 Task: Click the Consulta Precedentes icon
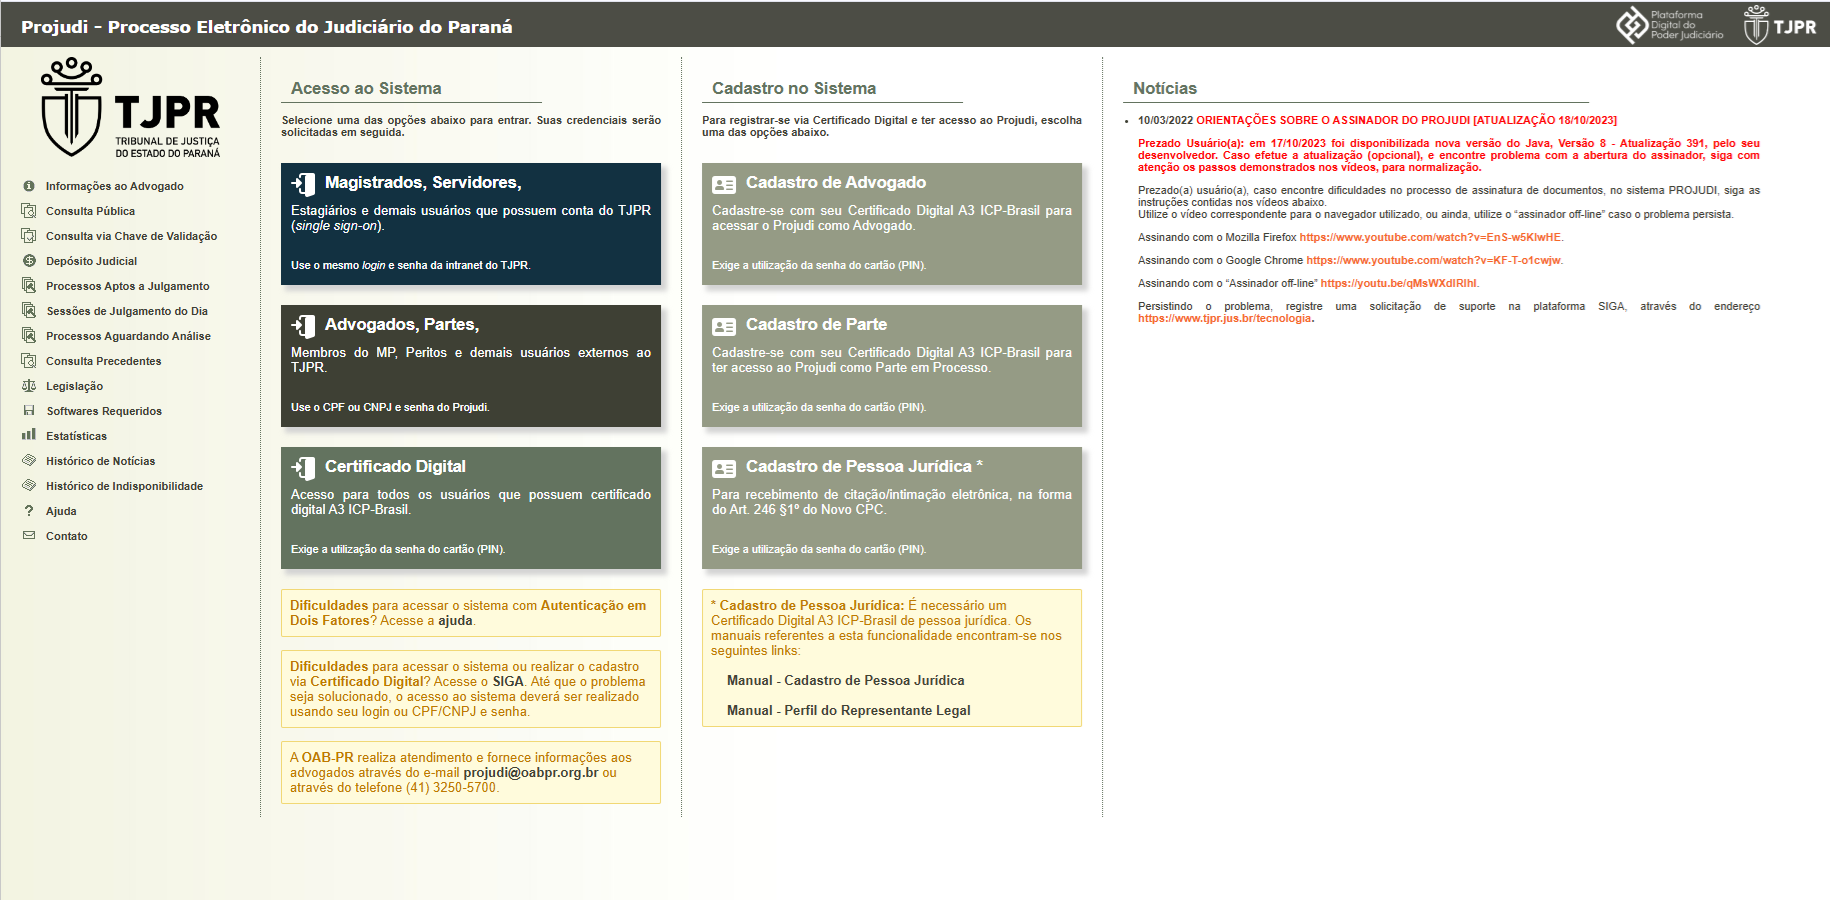[29, 361]
